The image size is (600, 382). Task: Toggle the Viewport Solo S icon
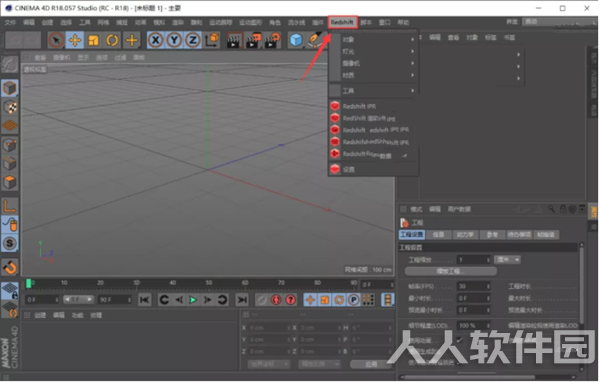coord(10,243)
